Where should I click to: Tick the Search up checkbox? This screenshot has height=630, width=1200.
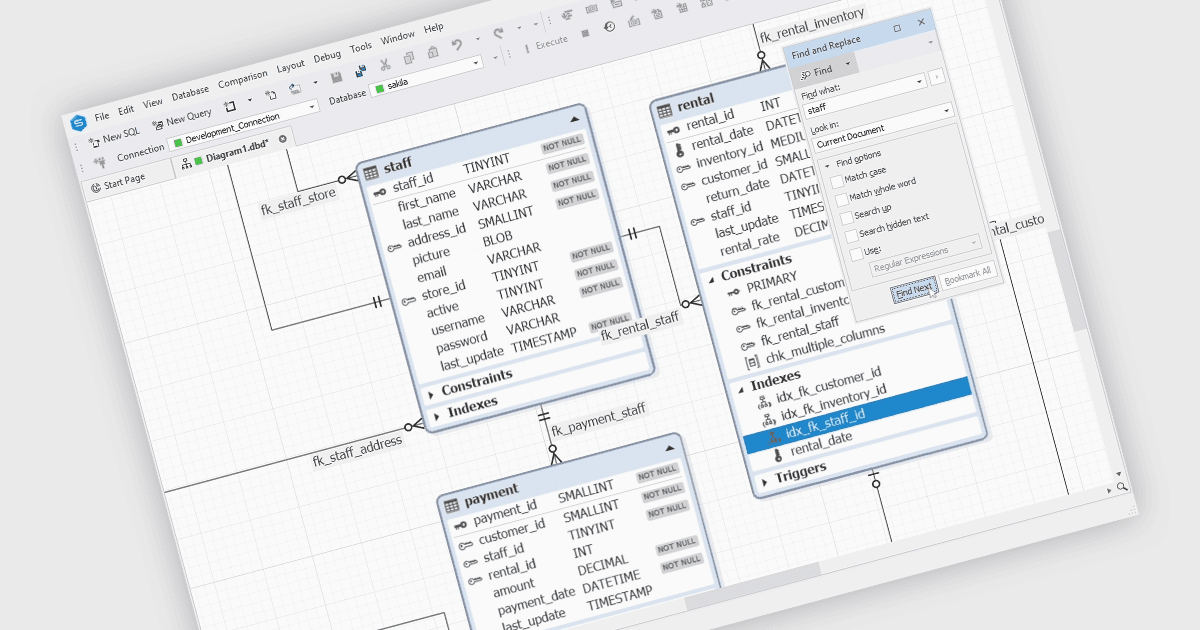point(847,217)
